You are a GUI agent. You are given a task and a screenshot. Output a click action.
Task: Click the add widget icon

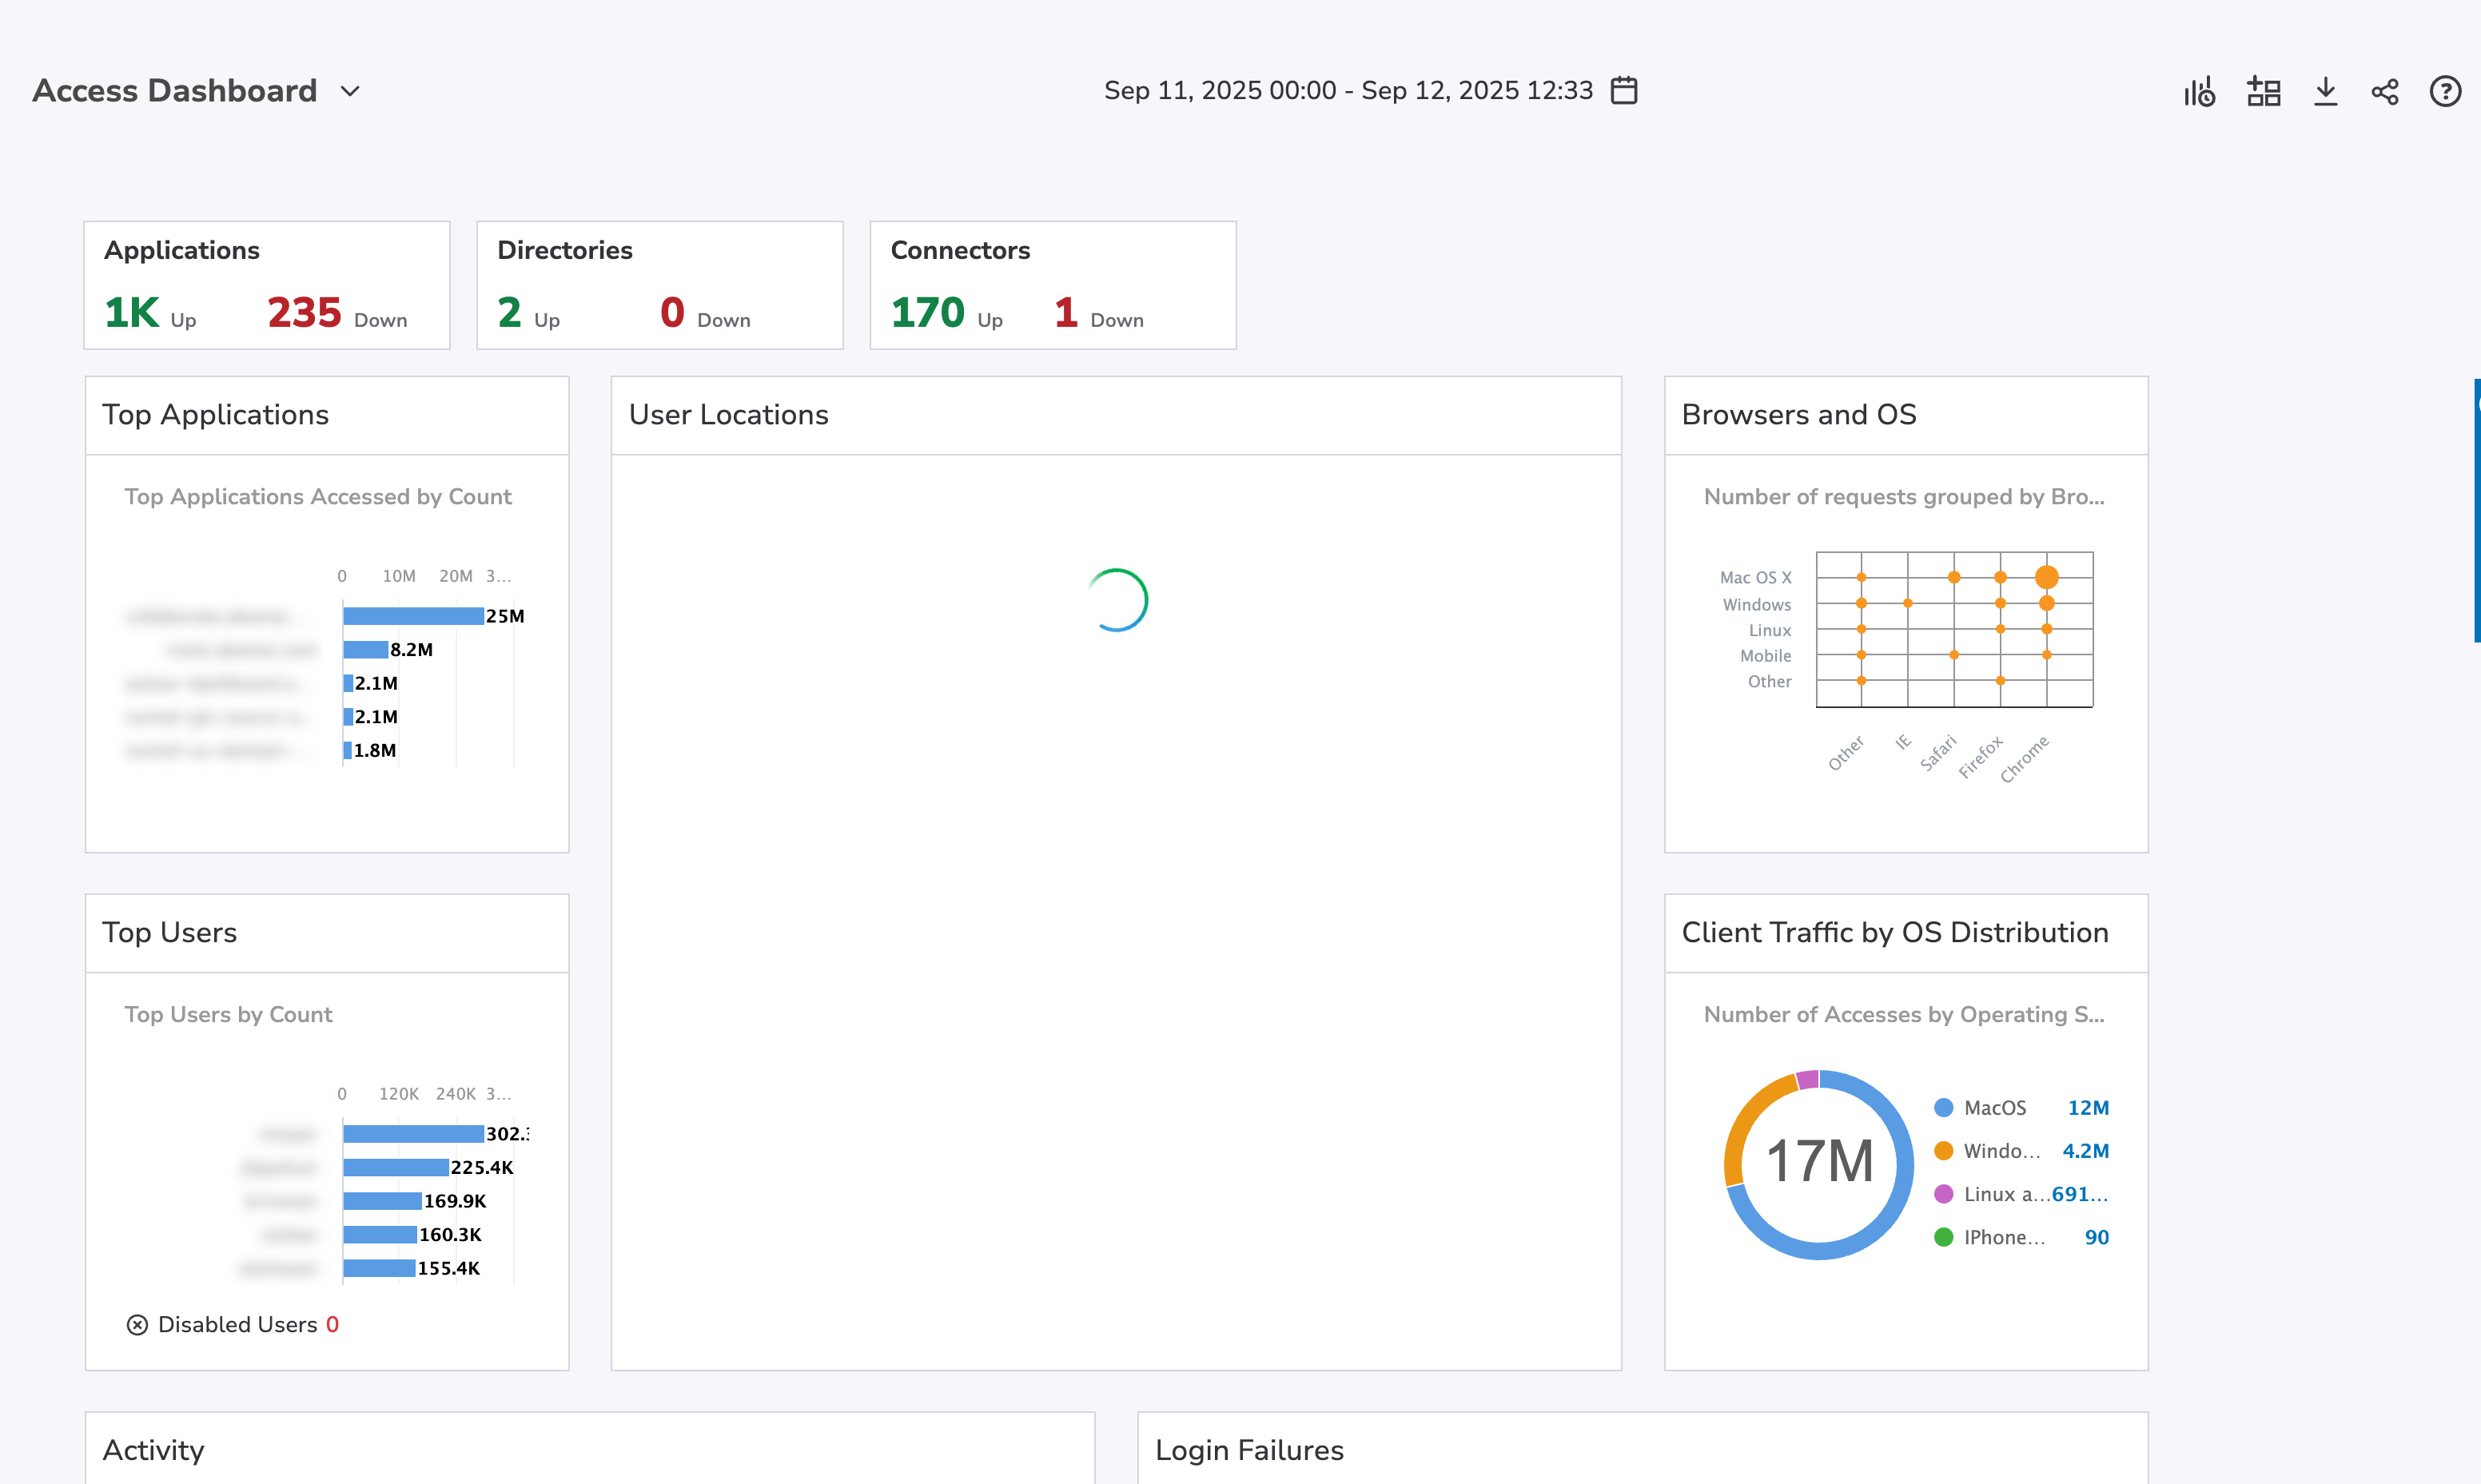2263,92
